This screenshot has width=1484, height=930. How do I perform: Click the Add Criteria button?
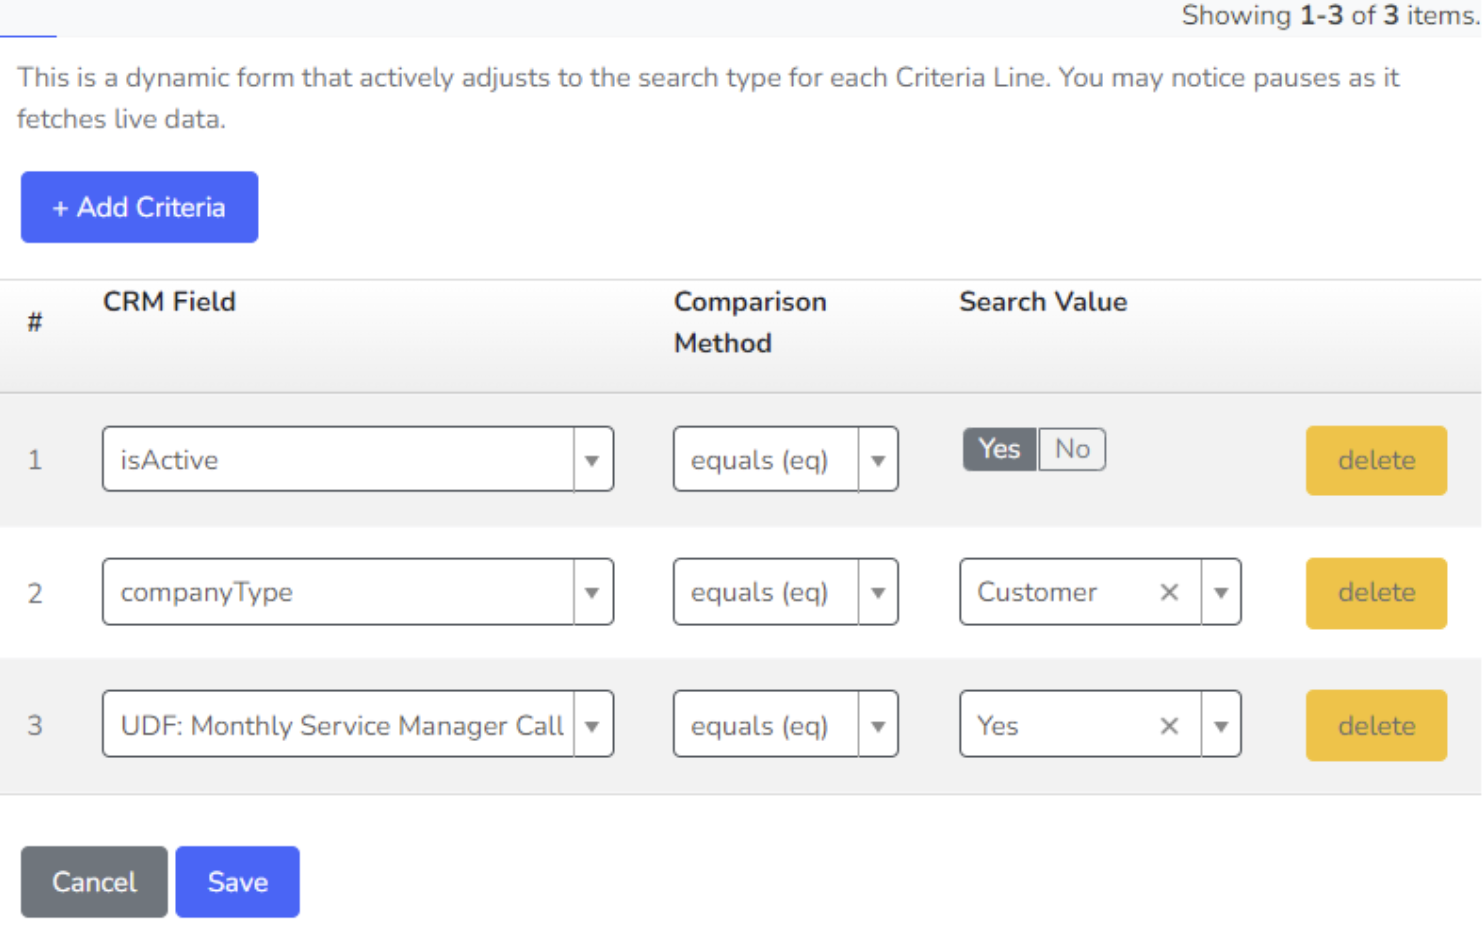click(x=139, y=207)
